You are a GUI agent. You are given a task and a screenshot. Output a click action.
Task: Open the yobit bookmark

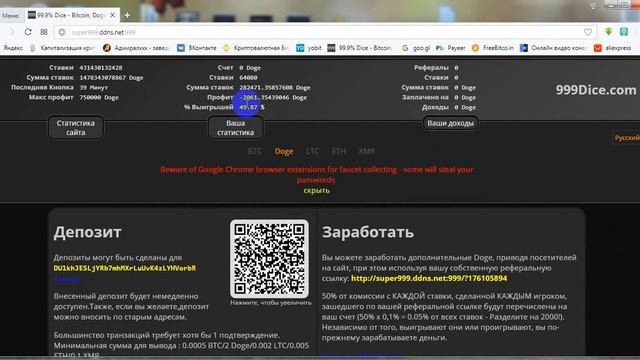(x=309, y=48)
